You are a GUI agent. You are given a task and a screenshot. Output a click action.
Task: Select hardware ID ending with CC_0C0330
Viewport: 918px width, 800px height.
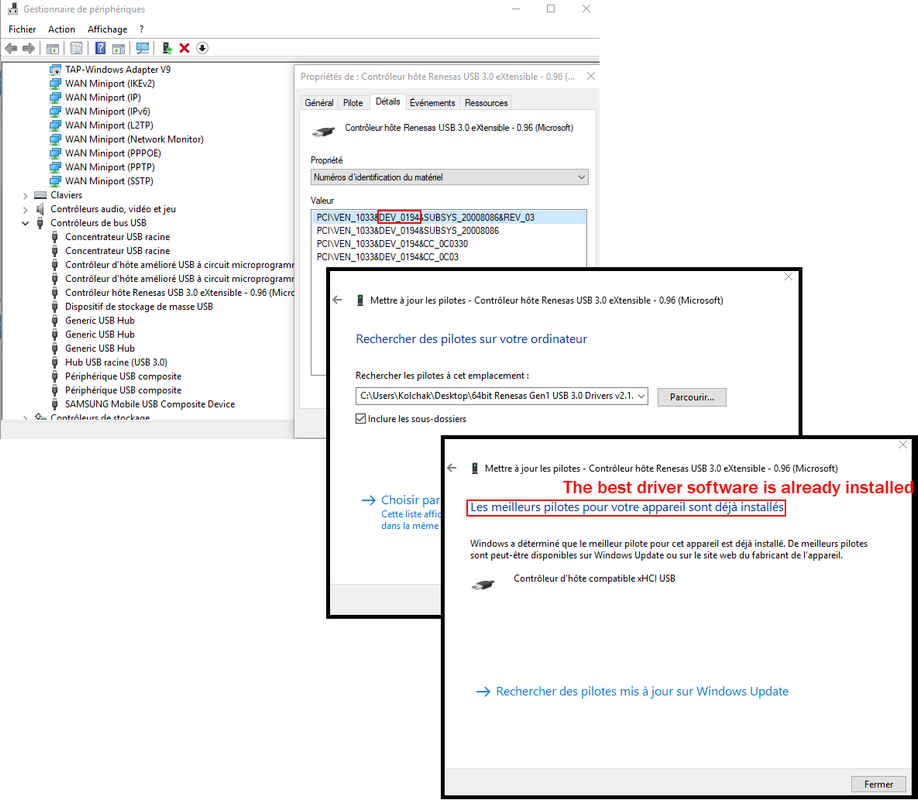pos(392,244)
